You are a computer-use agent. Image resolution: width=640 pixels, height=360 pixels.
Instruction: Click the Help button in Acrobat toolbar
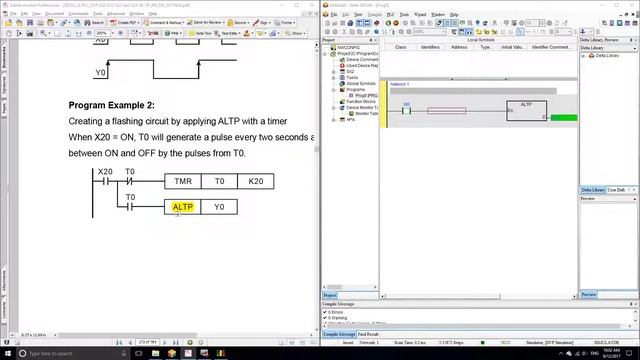pyautogui.click(x=173, y=33)
